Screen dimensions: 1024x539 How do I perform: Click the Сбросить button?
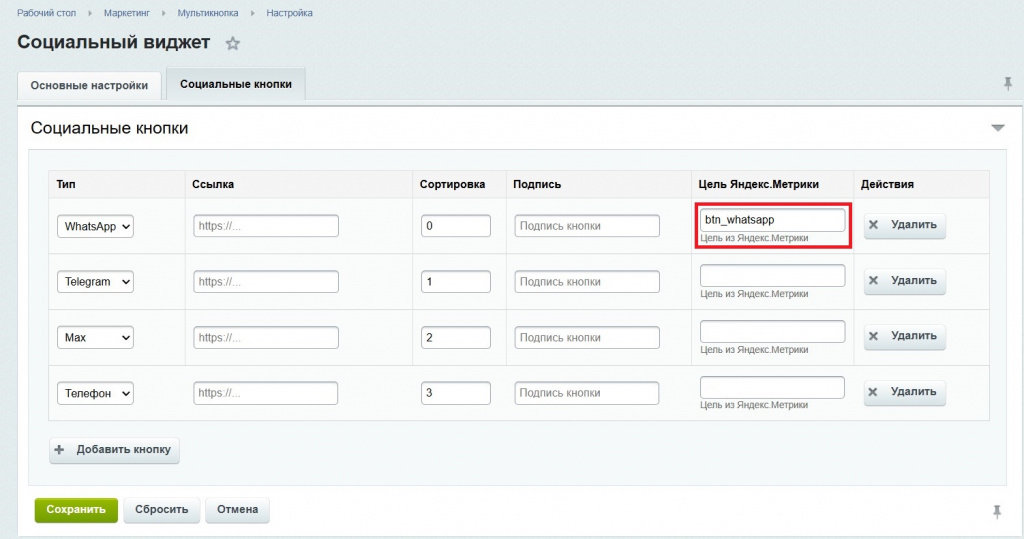[x=162, y=510]
